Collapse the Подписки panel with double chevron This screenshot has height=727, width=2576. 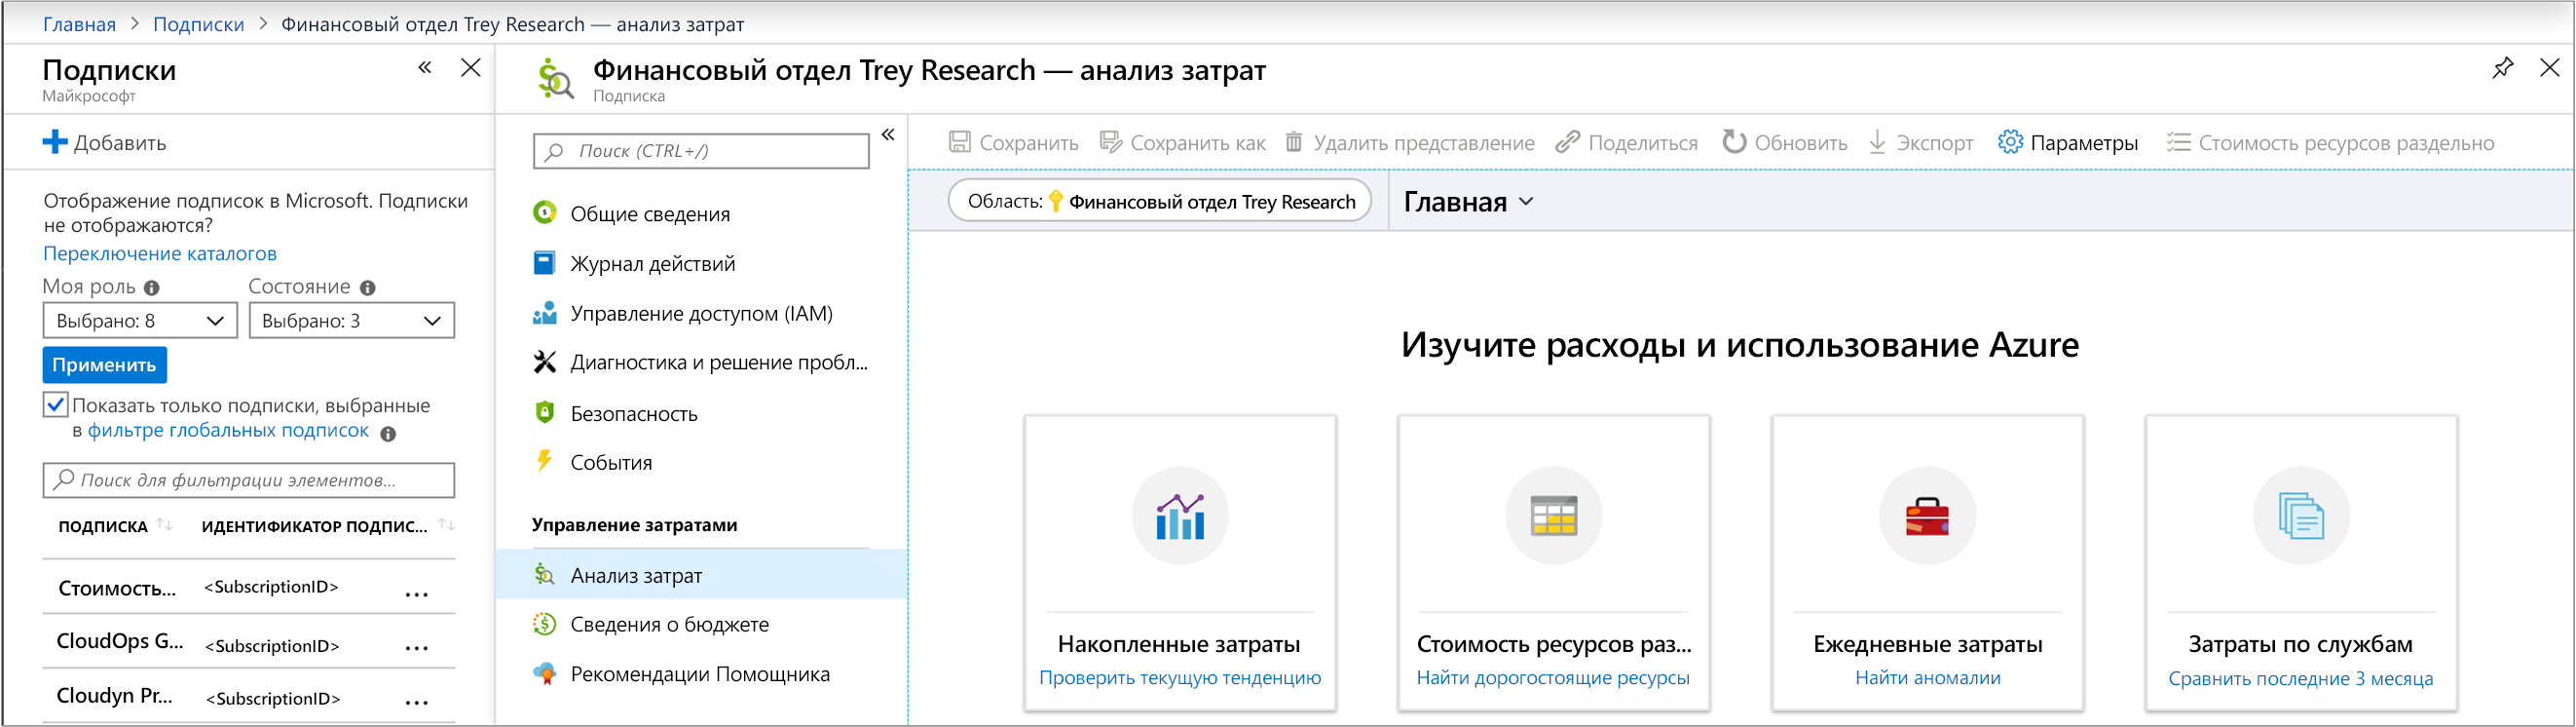(x=425, y=68)
